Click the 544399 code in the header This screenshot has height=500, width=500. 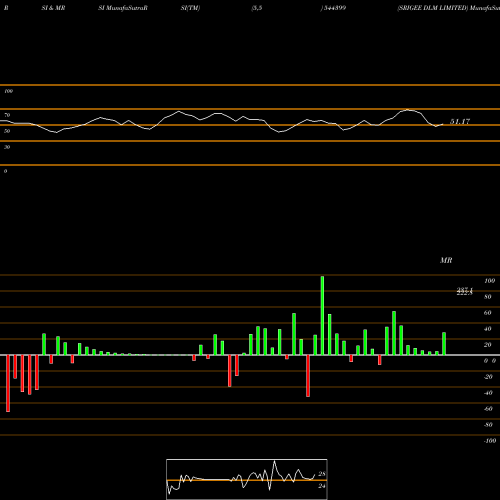(335, 8)
